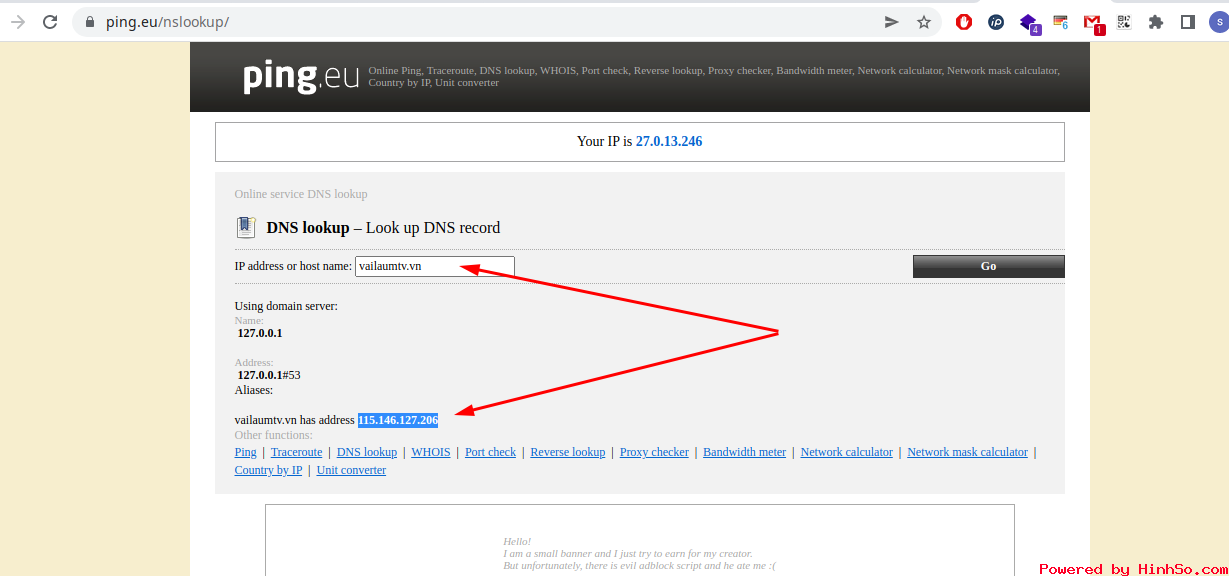Open the Port check link
Screen dimensions: 1229x576
490,452
